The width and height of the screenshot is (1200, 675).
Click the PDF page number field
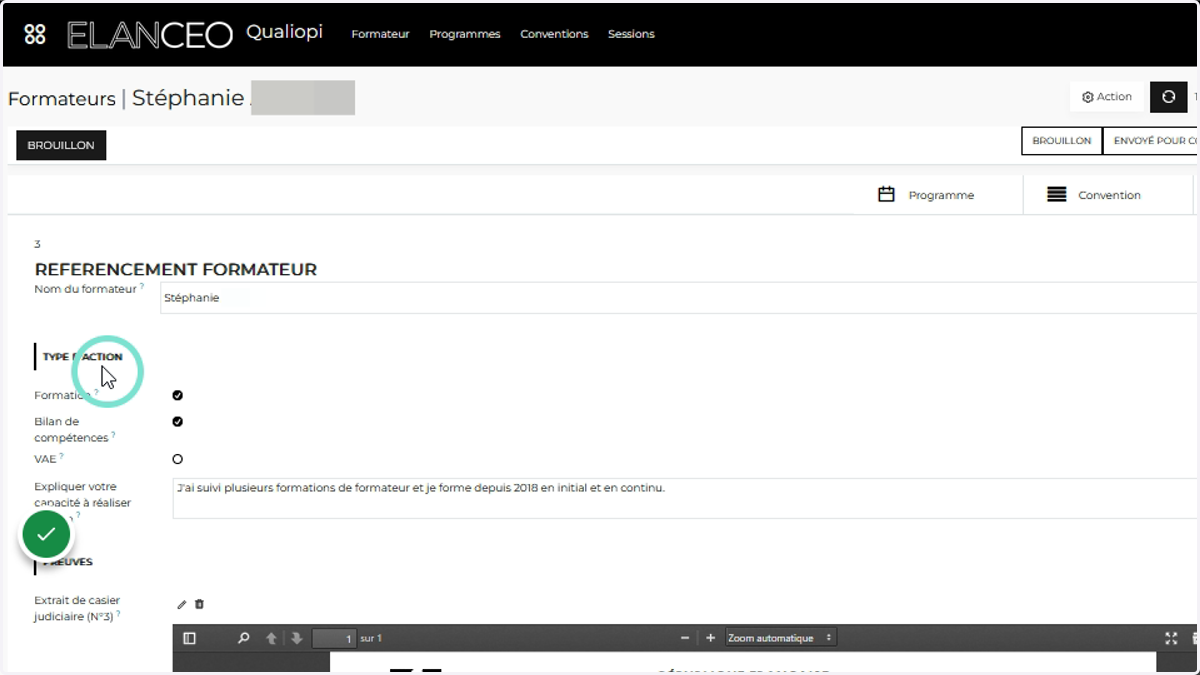point(334,638)
